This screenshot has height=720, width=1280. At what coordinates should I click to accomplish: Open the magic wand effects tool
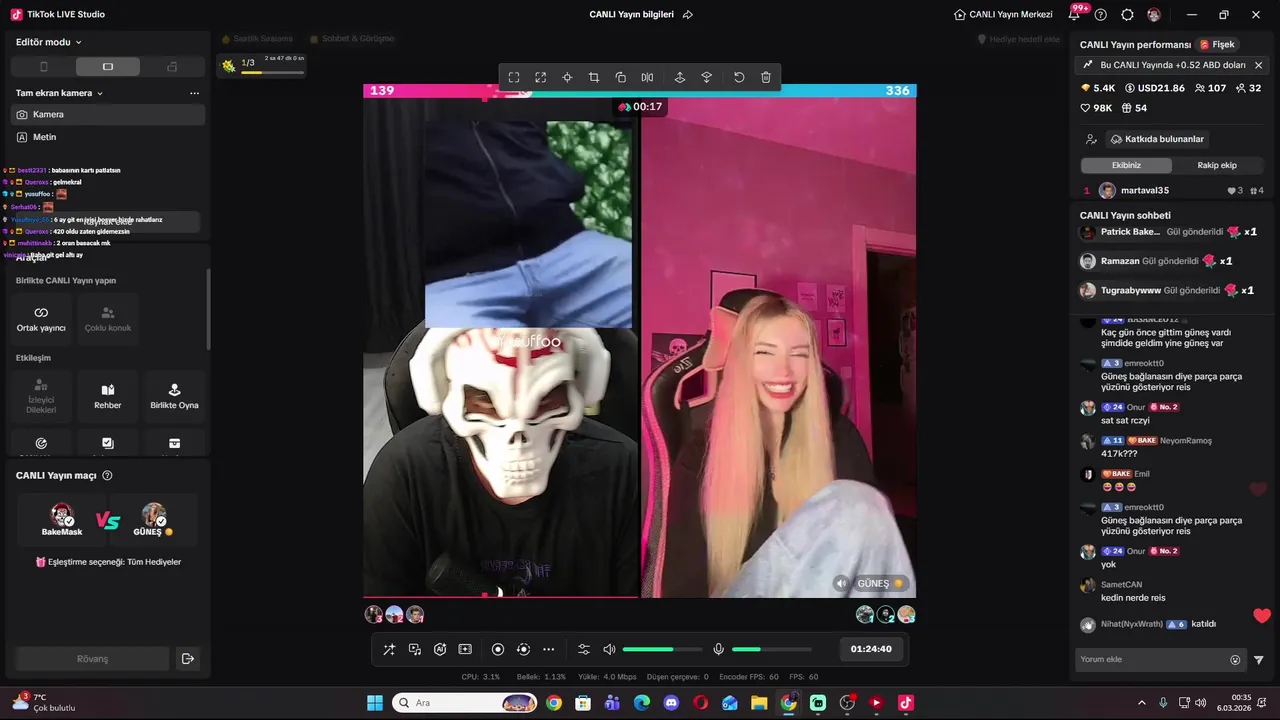pos(389,649)
